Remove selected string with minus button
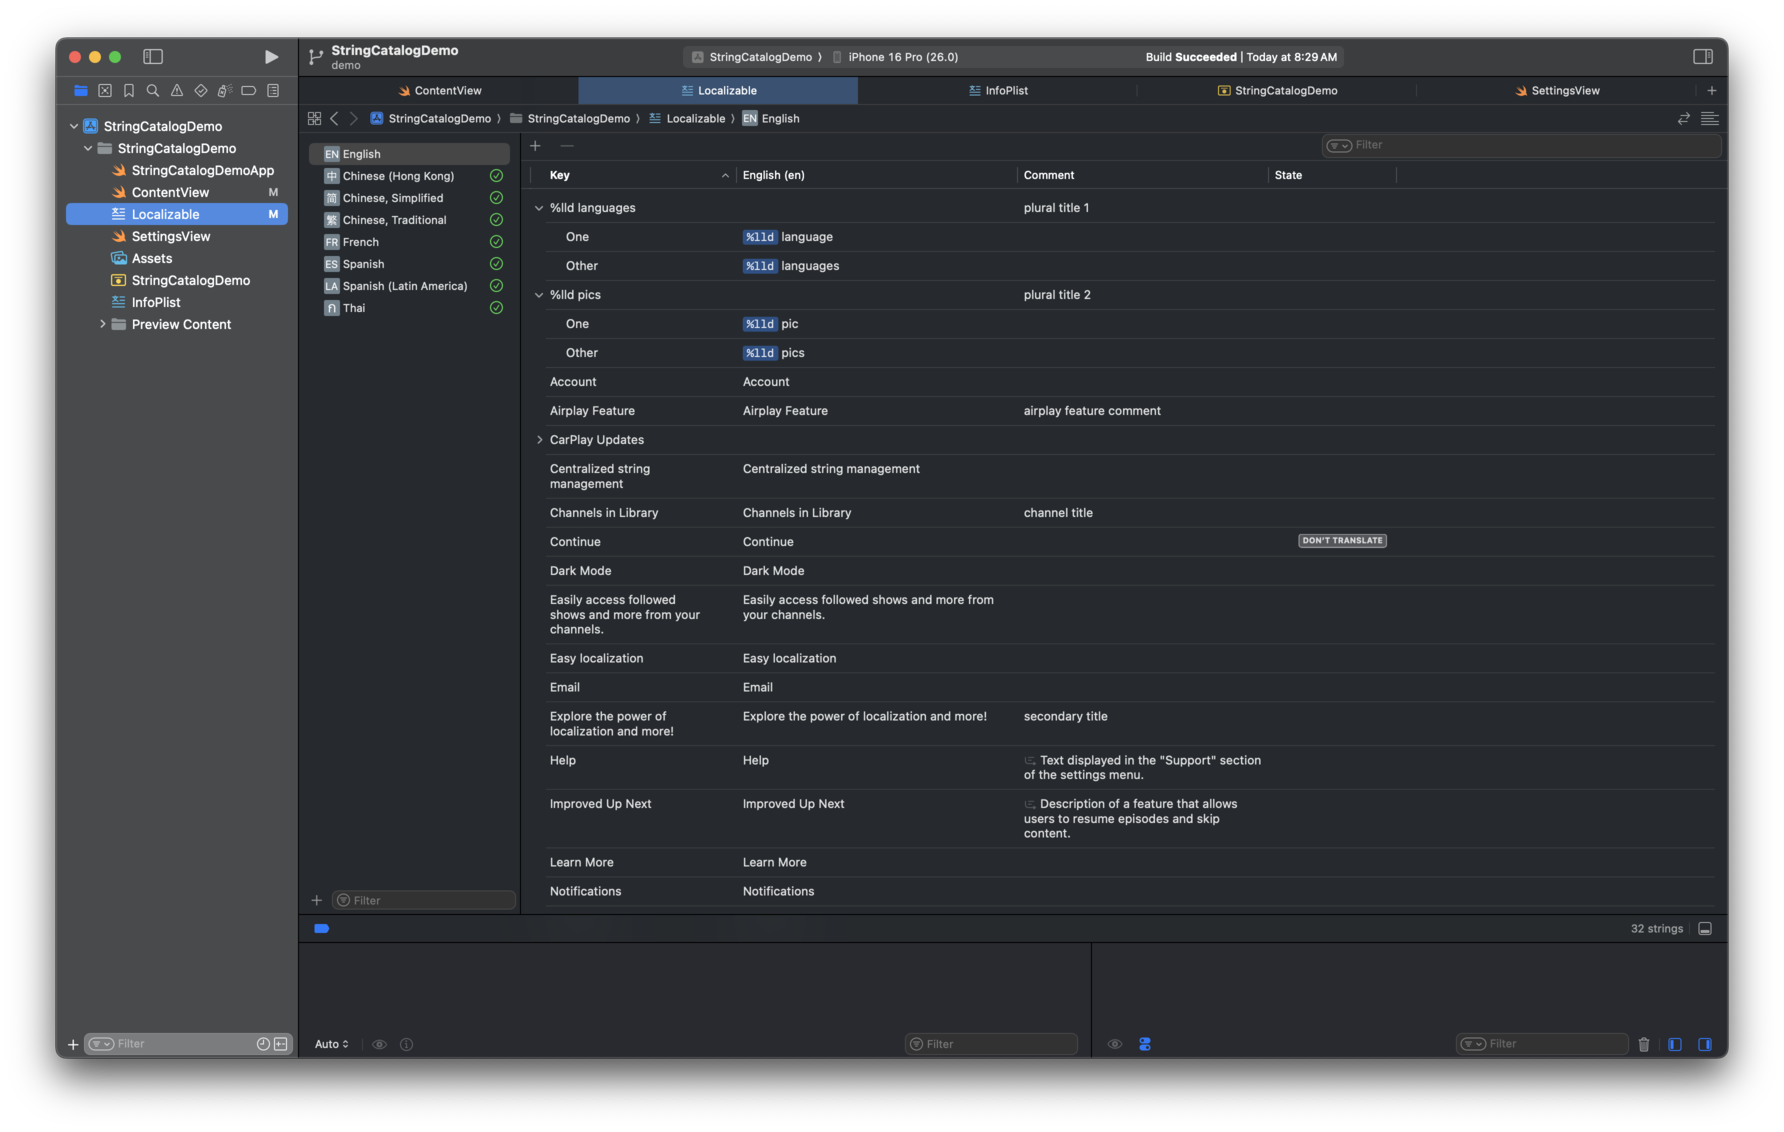The height and width of the screenshot is (1132, 1784). click(567, 146)
